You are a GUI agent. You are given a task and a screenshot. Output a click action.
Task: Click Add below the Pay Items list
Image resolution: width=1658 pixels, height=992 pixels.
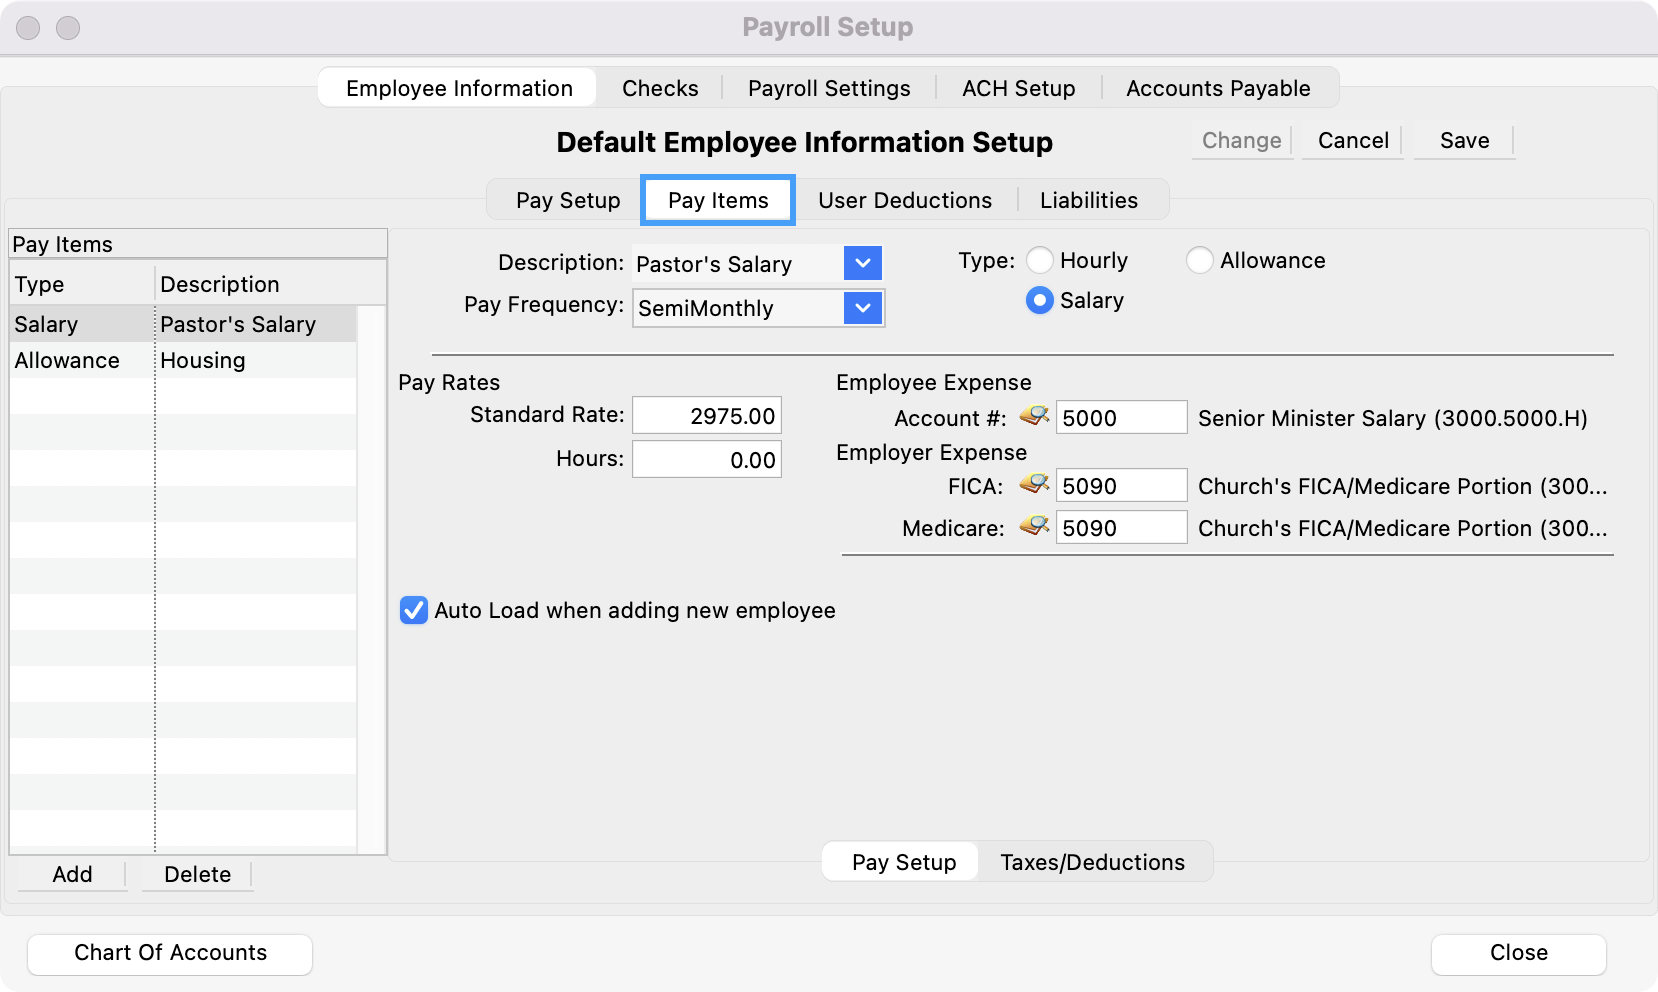pos(72,874)
